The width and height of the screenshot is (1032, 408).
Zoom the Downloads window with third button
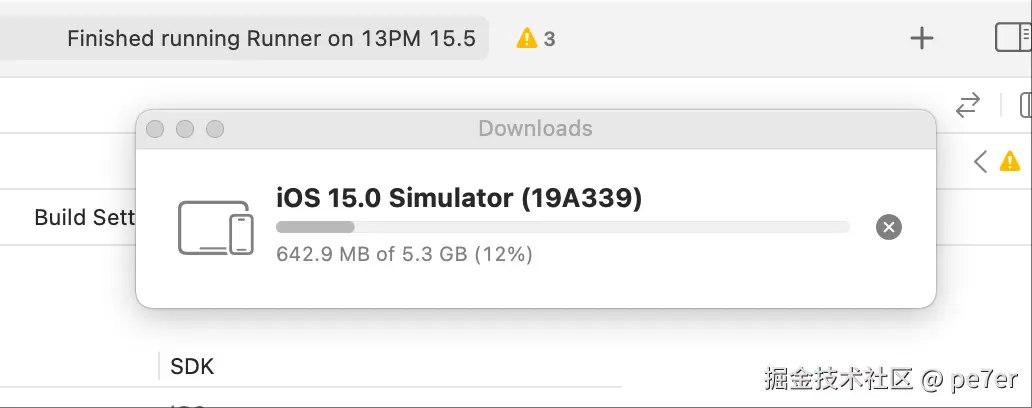(214, 129)
